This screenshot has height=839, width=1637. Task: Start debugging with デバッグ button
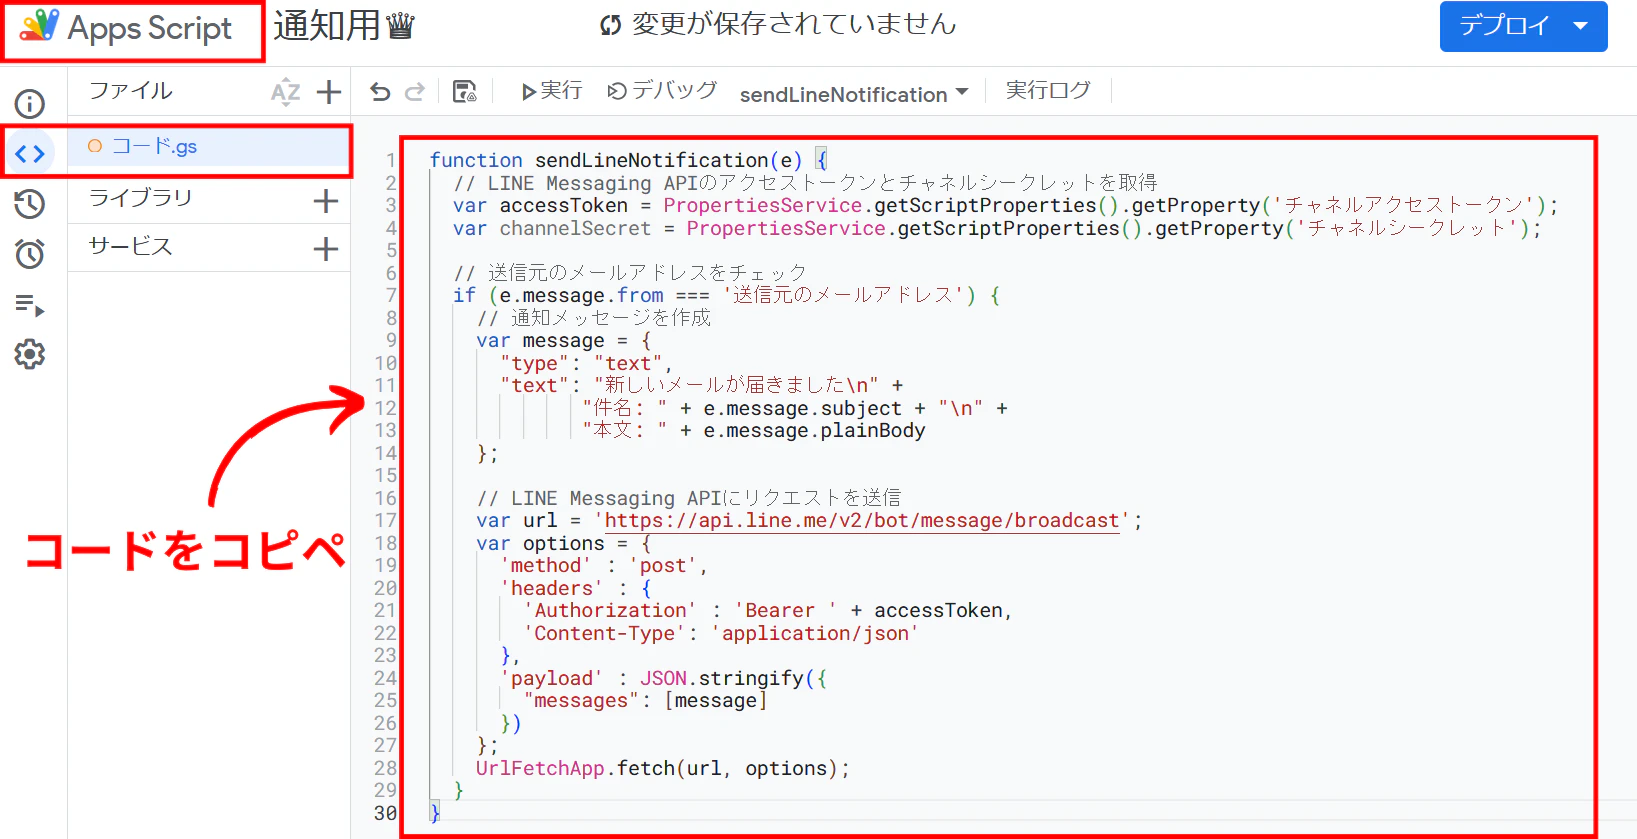coord(663,91)
